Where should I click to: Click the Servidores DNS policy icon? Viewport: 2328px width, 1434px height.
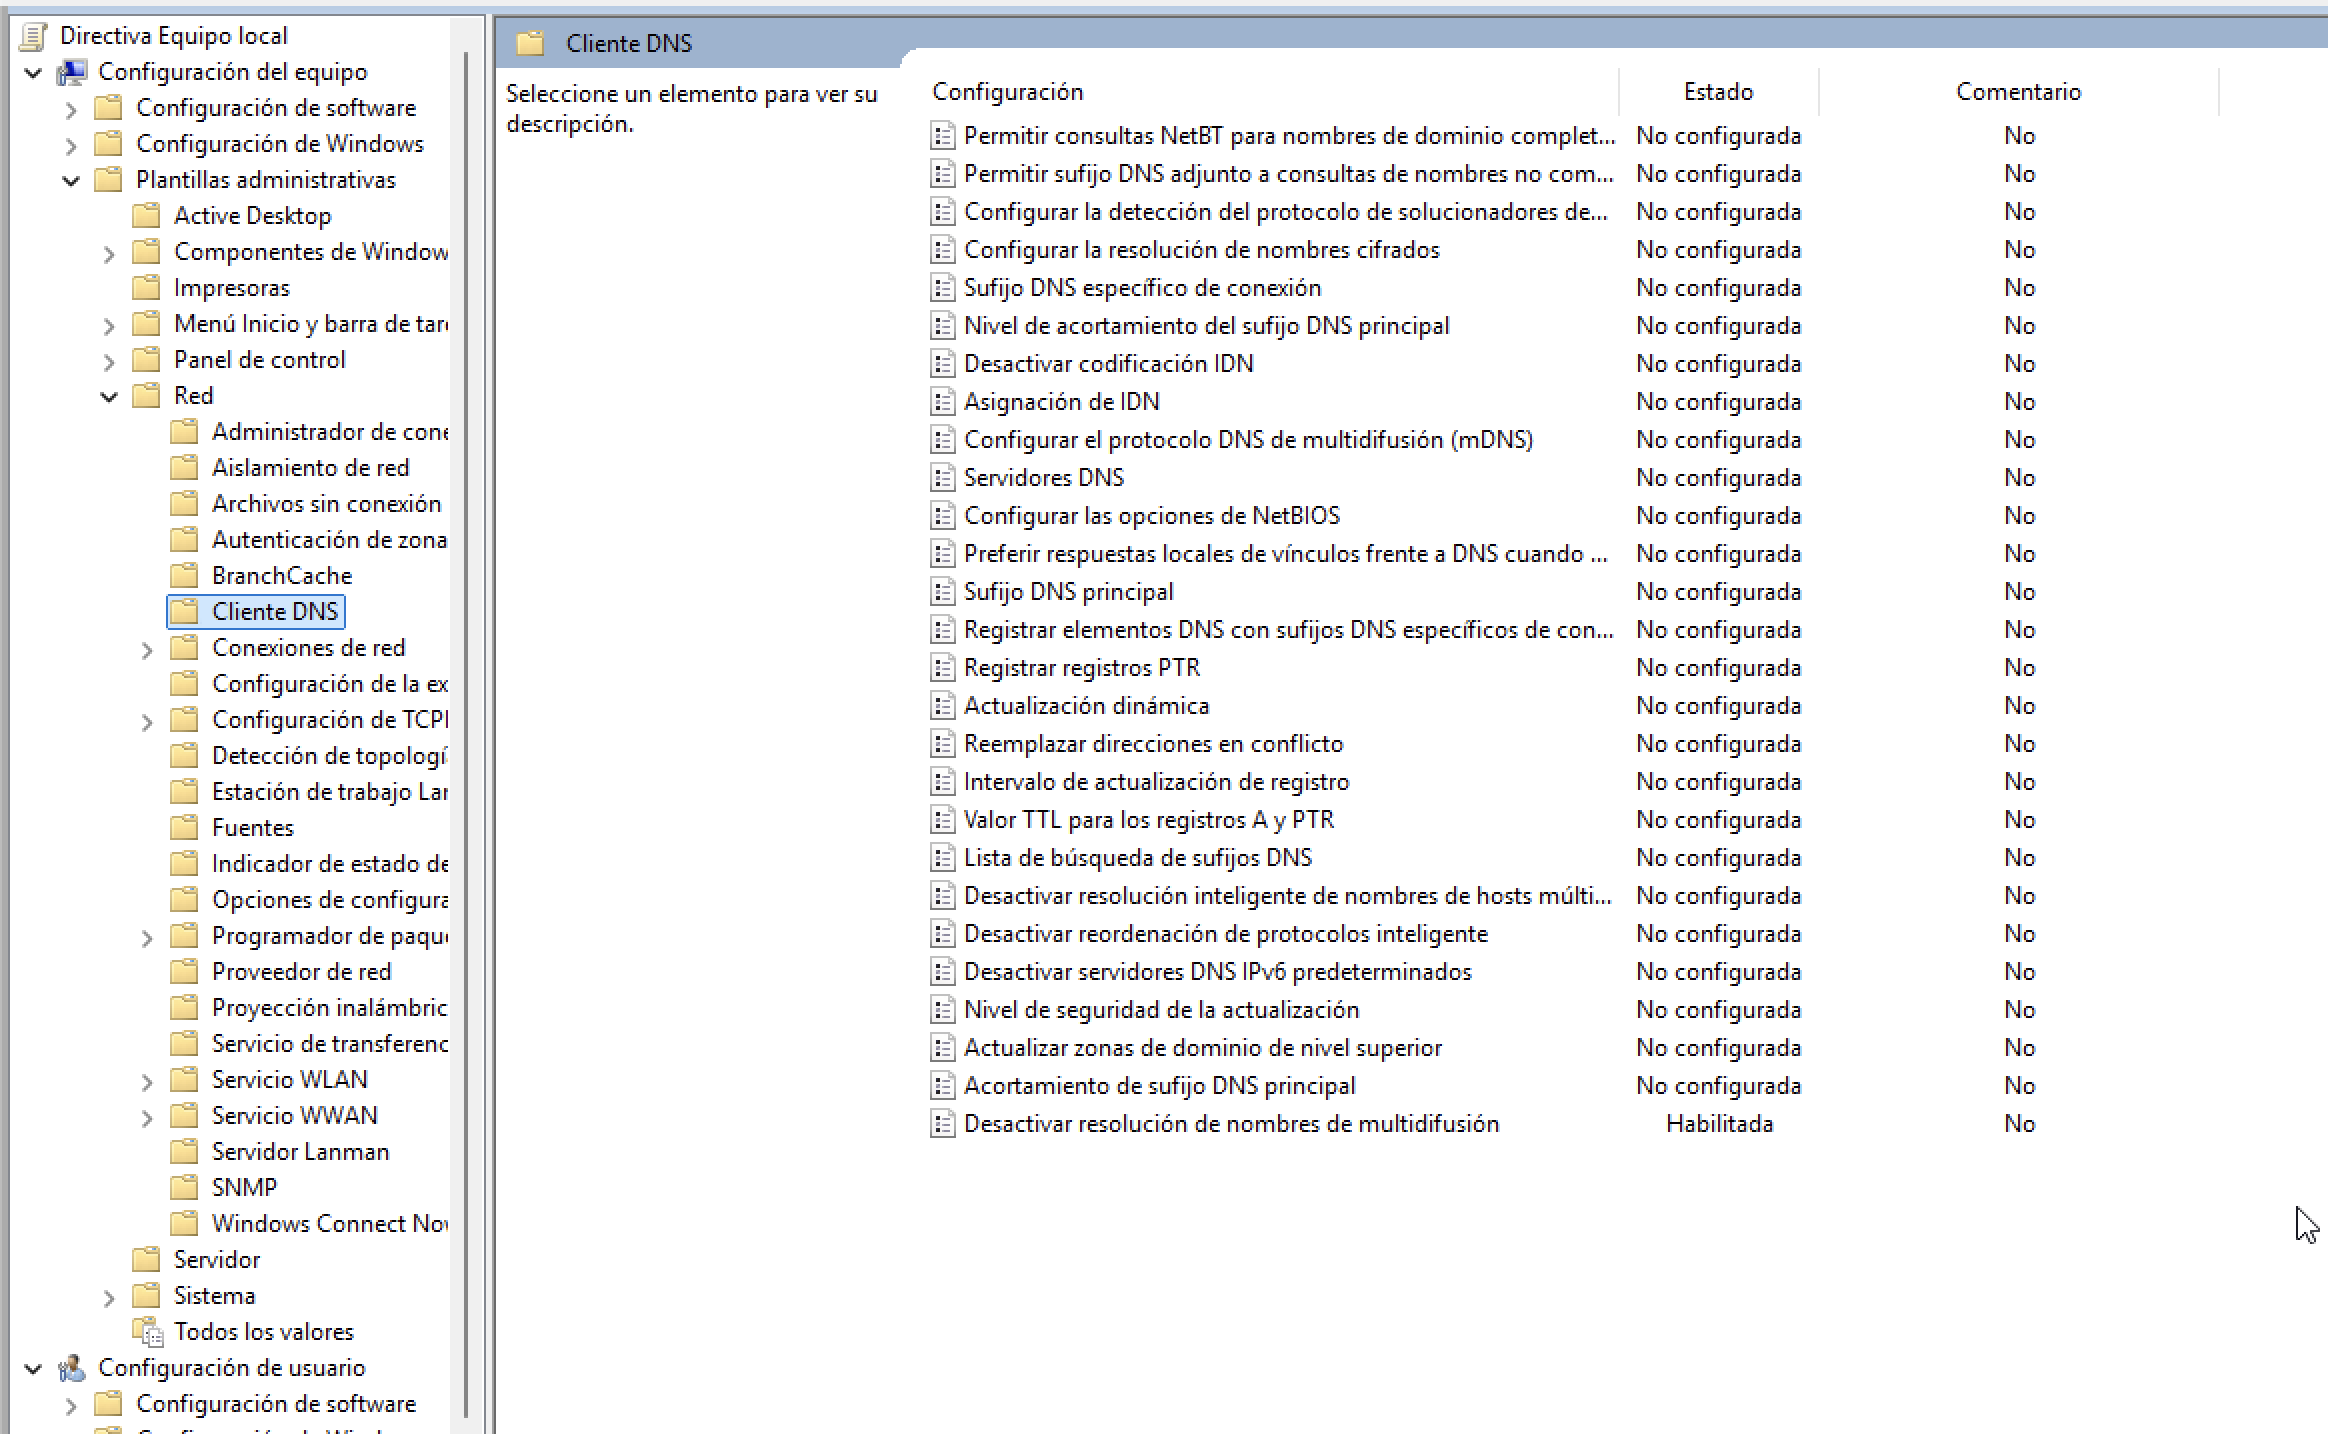[942, 478]
